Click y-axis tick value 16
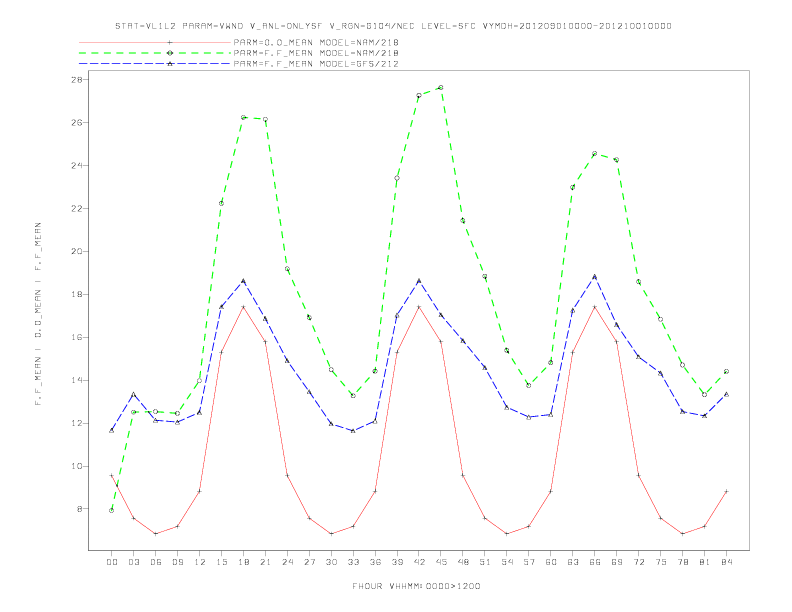792x612 pixels. click(x=77, y=337)
